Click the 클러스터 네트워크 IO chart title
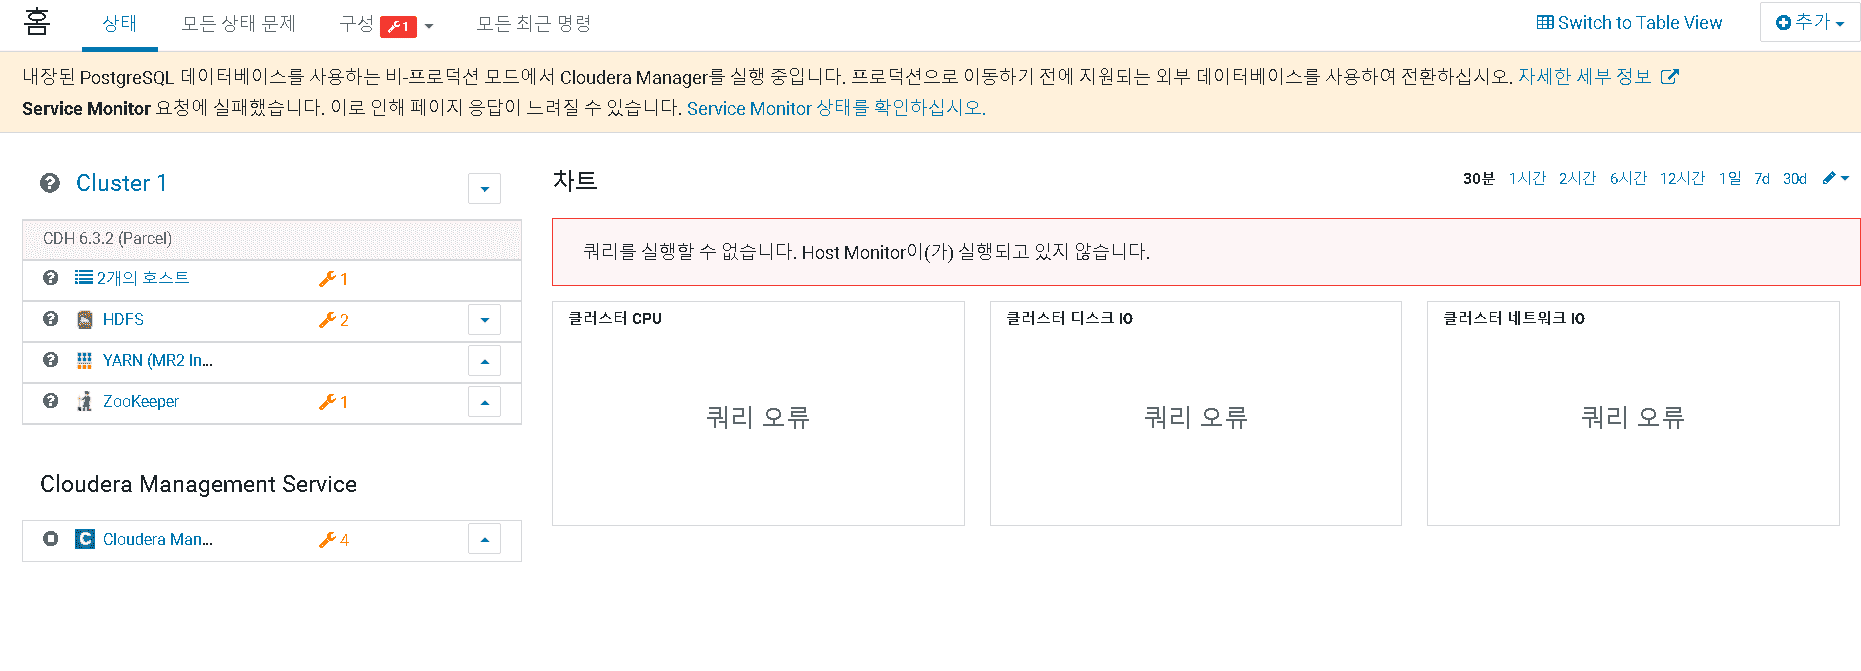Viewport: 1861px width, 671px height. (1514, 318)
